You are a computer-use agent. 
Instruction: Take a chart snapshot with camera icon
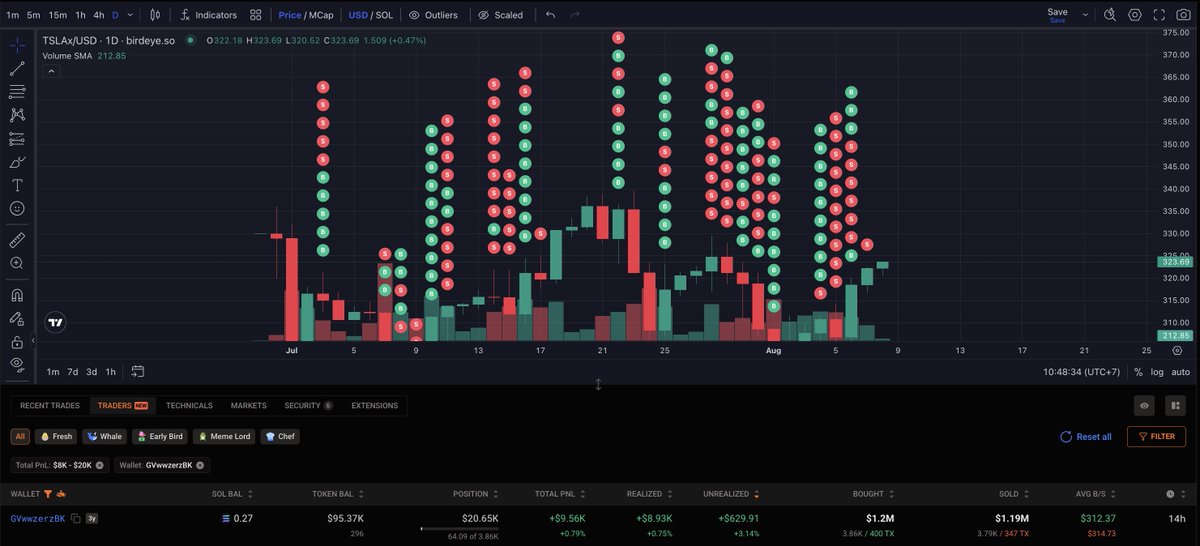[1184, 15]
